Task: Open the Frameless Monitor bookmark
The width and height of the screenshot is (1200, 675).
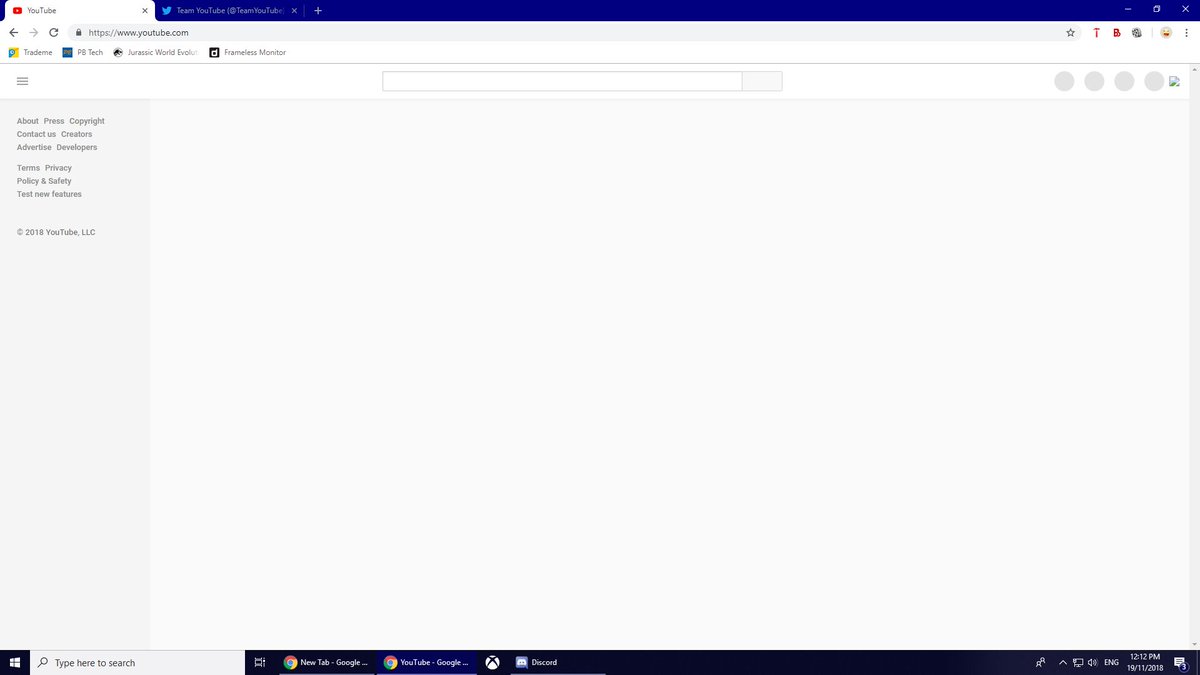Action: (248, 52)
